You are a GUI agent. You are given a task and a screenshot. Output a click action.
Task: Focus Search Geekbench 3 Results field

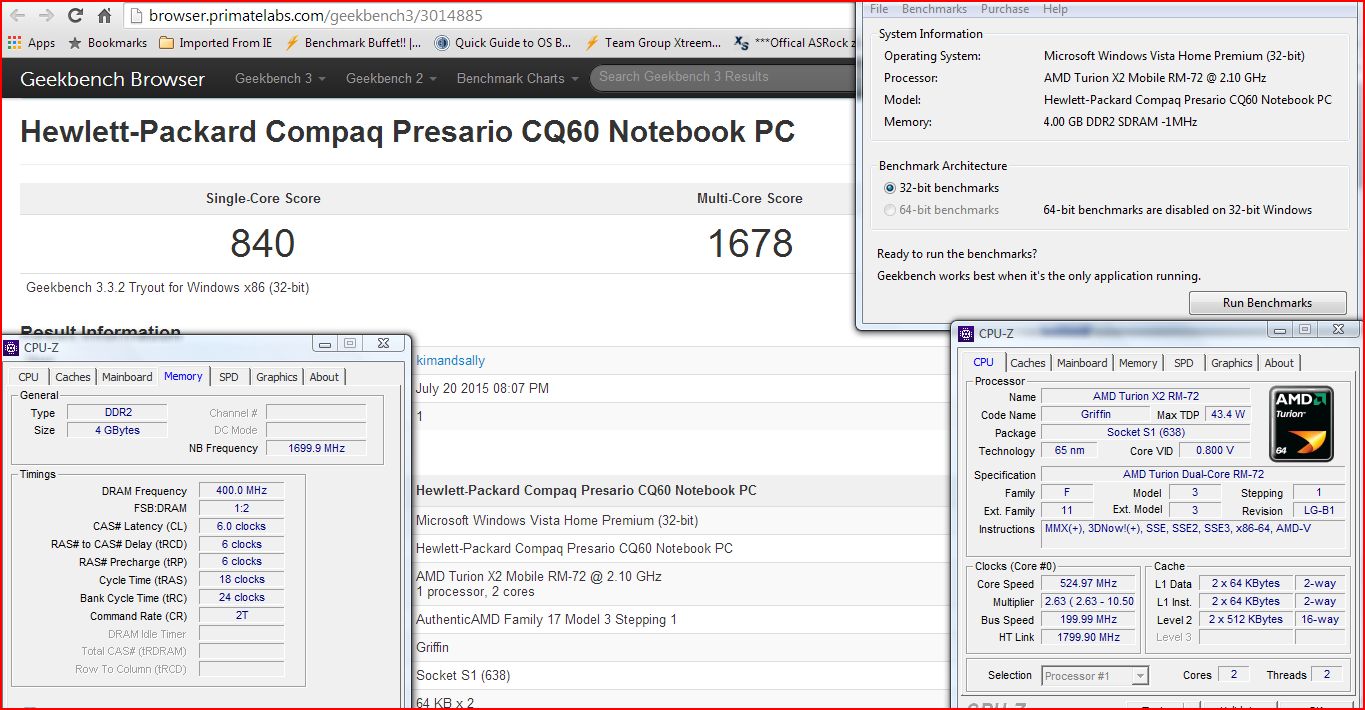tap(722, 77)
